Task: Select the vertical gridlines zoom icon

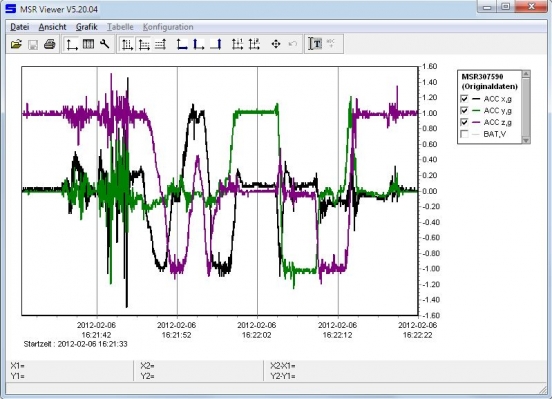Action: [x=127, y=44]
